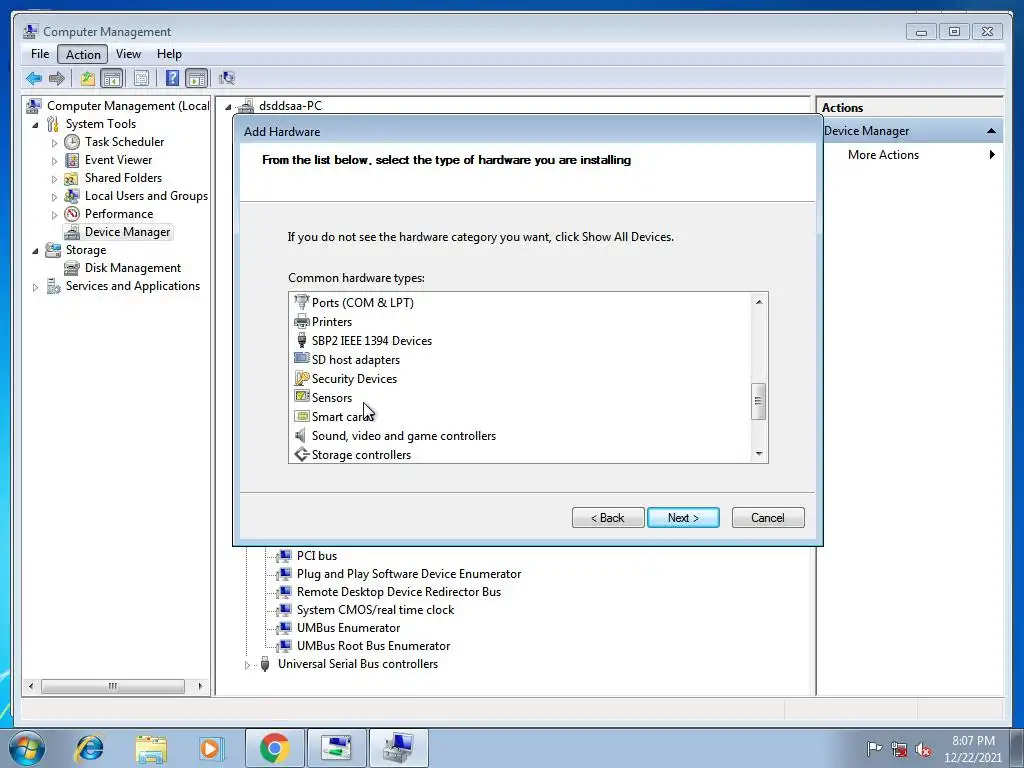Expand the Task Scheduler node arrow
1024x768 pixels.
click(54, 142)
